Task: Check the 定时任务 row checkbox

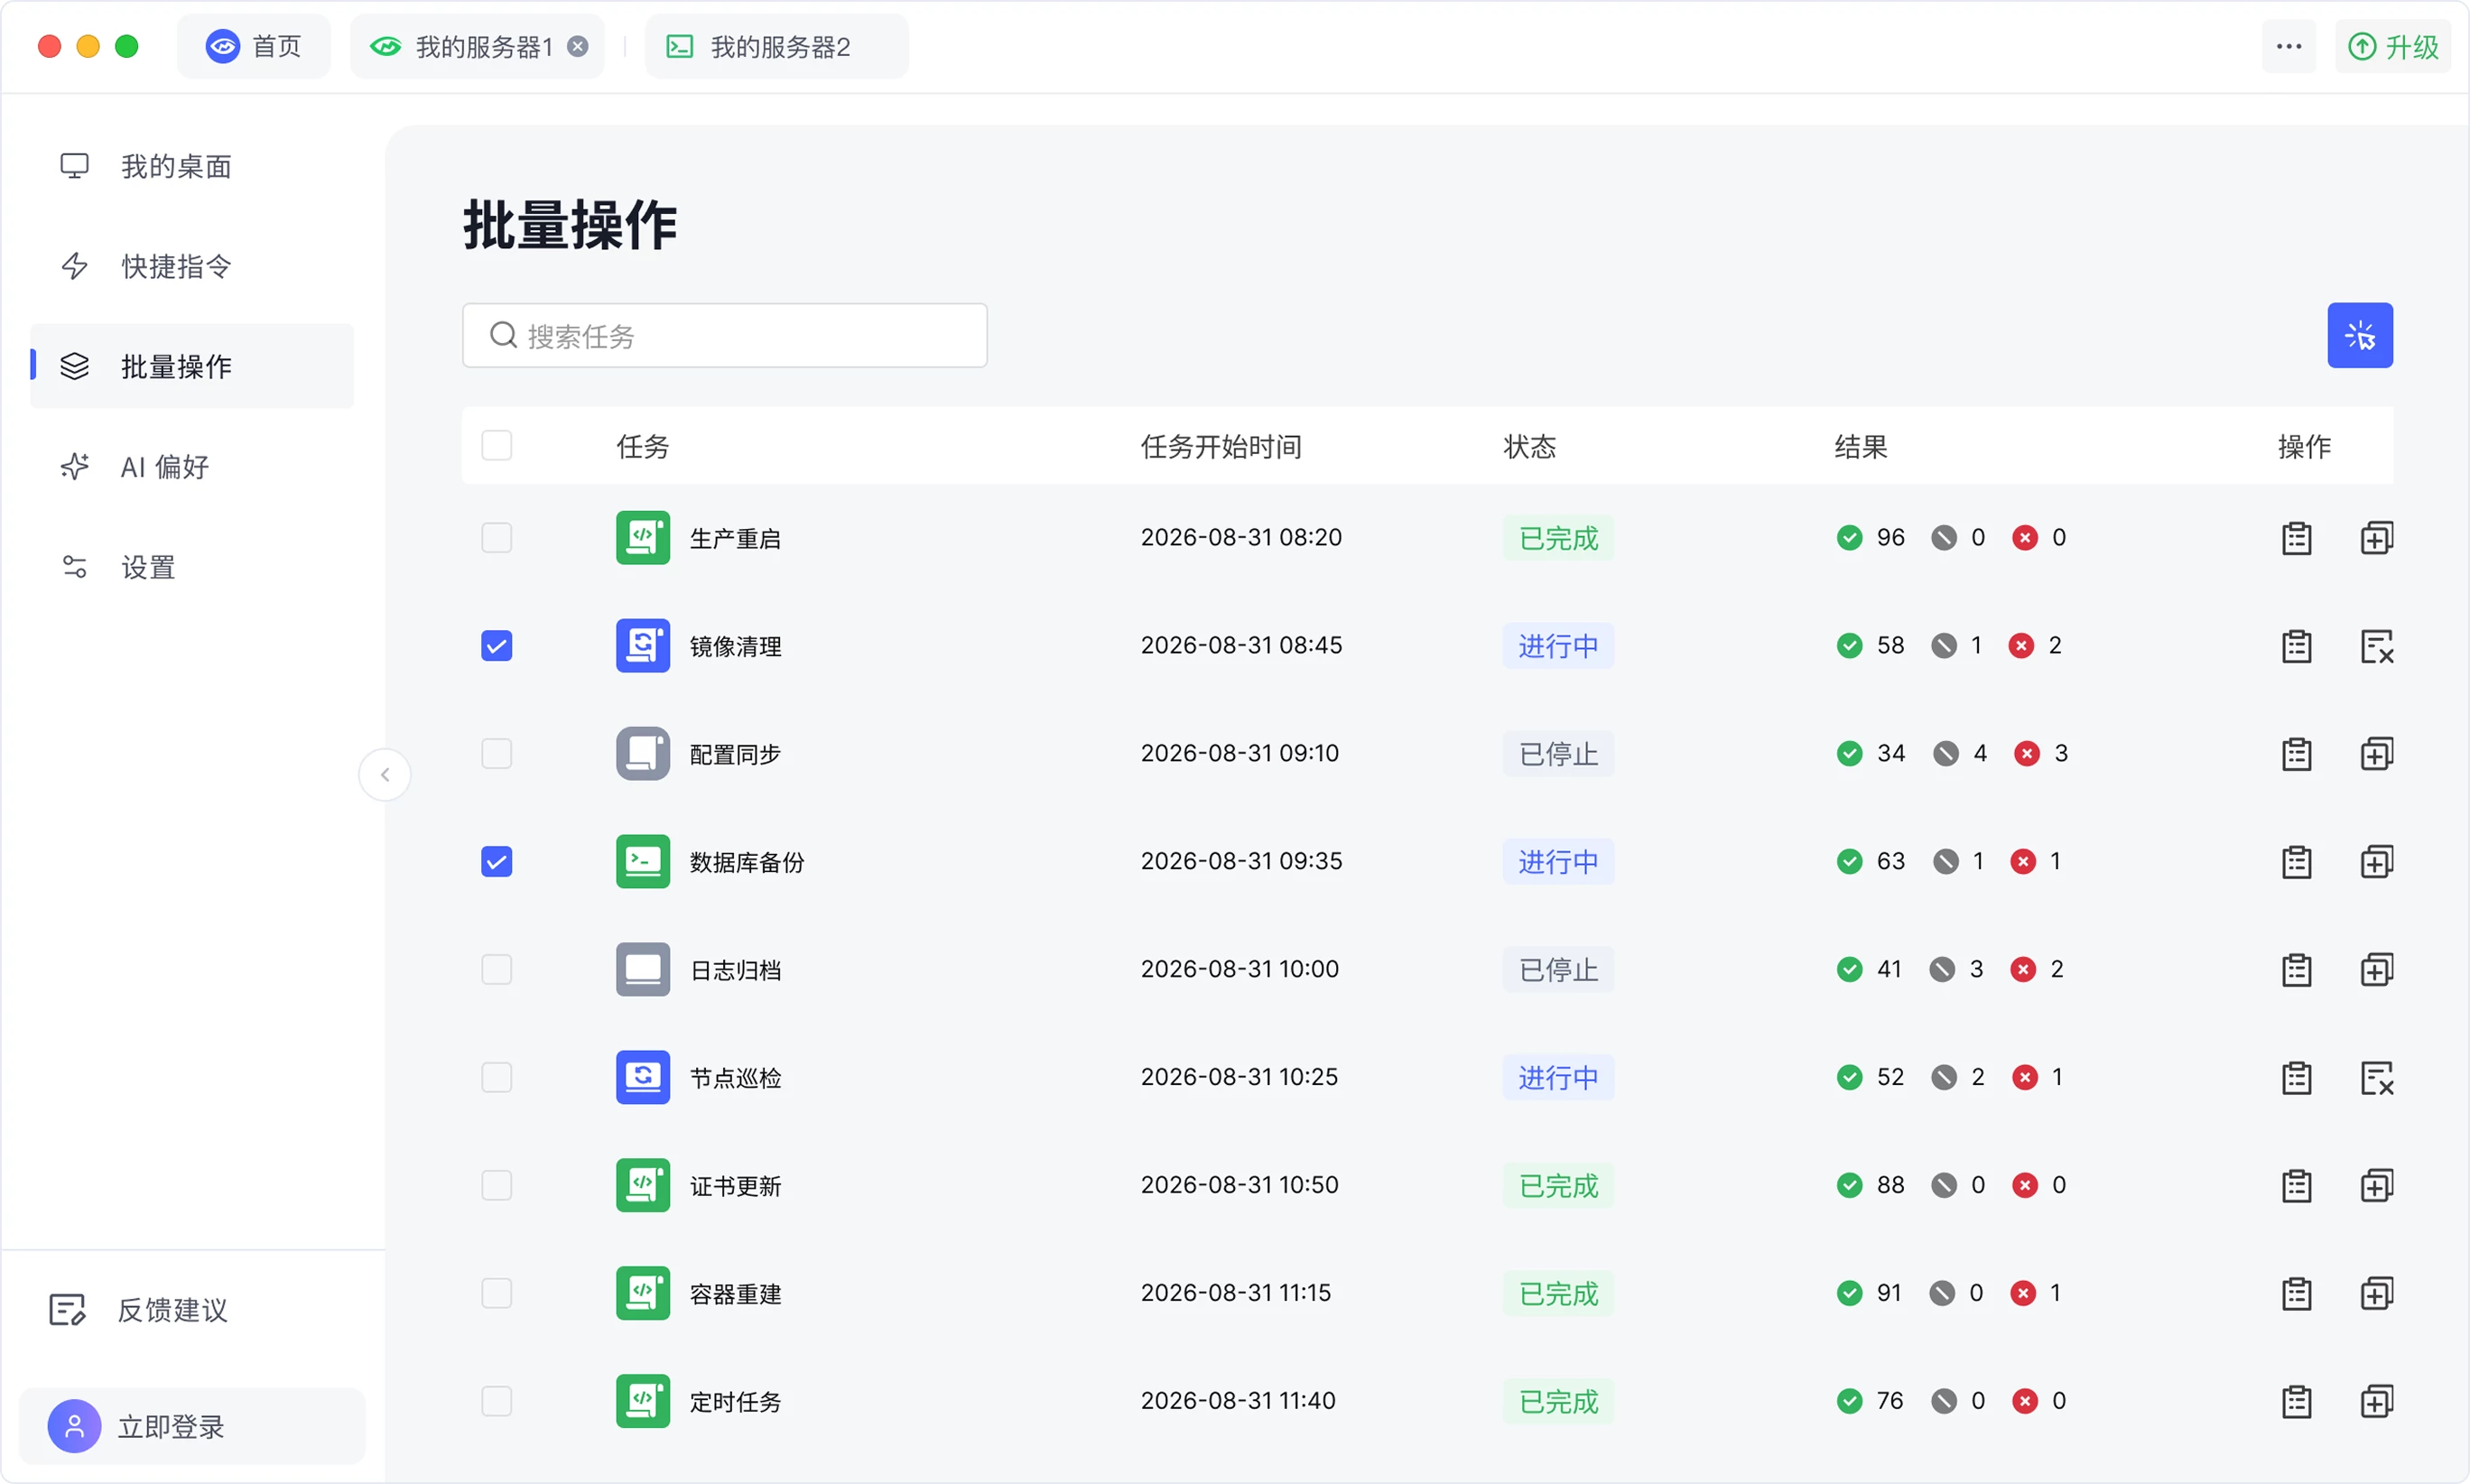Action: [x=497, y=1402]
